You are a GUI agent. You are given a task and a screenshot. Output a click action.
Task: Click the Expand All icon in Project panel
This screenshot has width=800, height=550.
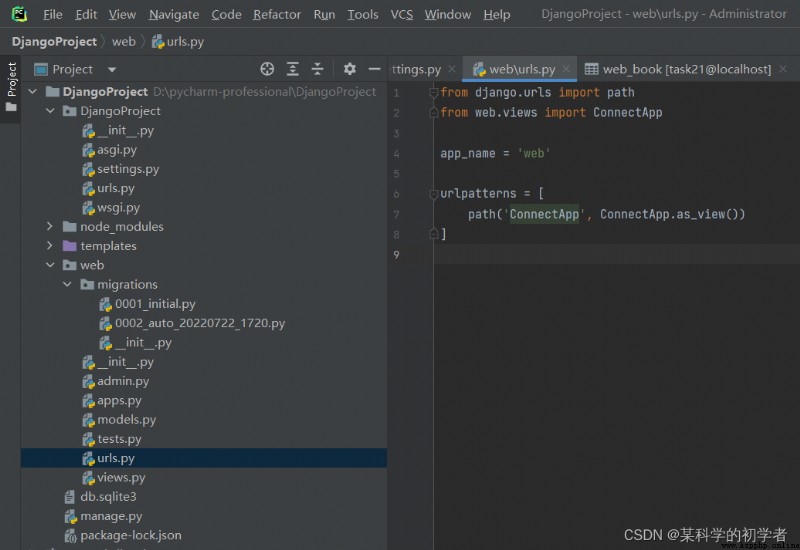(x=292, y=69)
